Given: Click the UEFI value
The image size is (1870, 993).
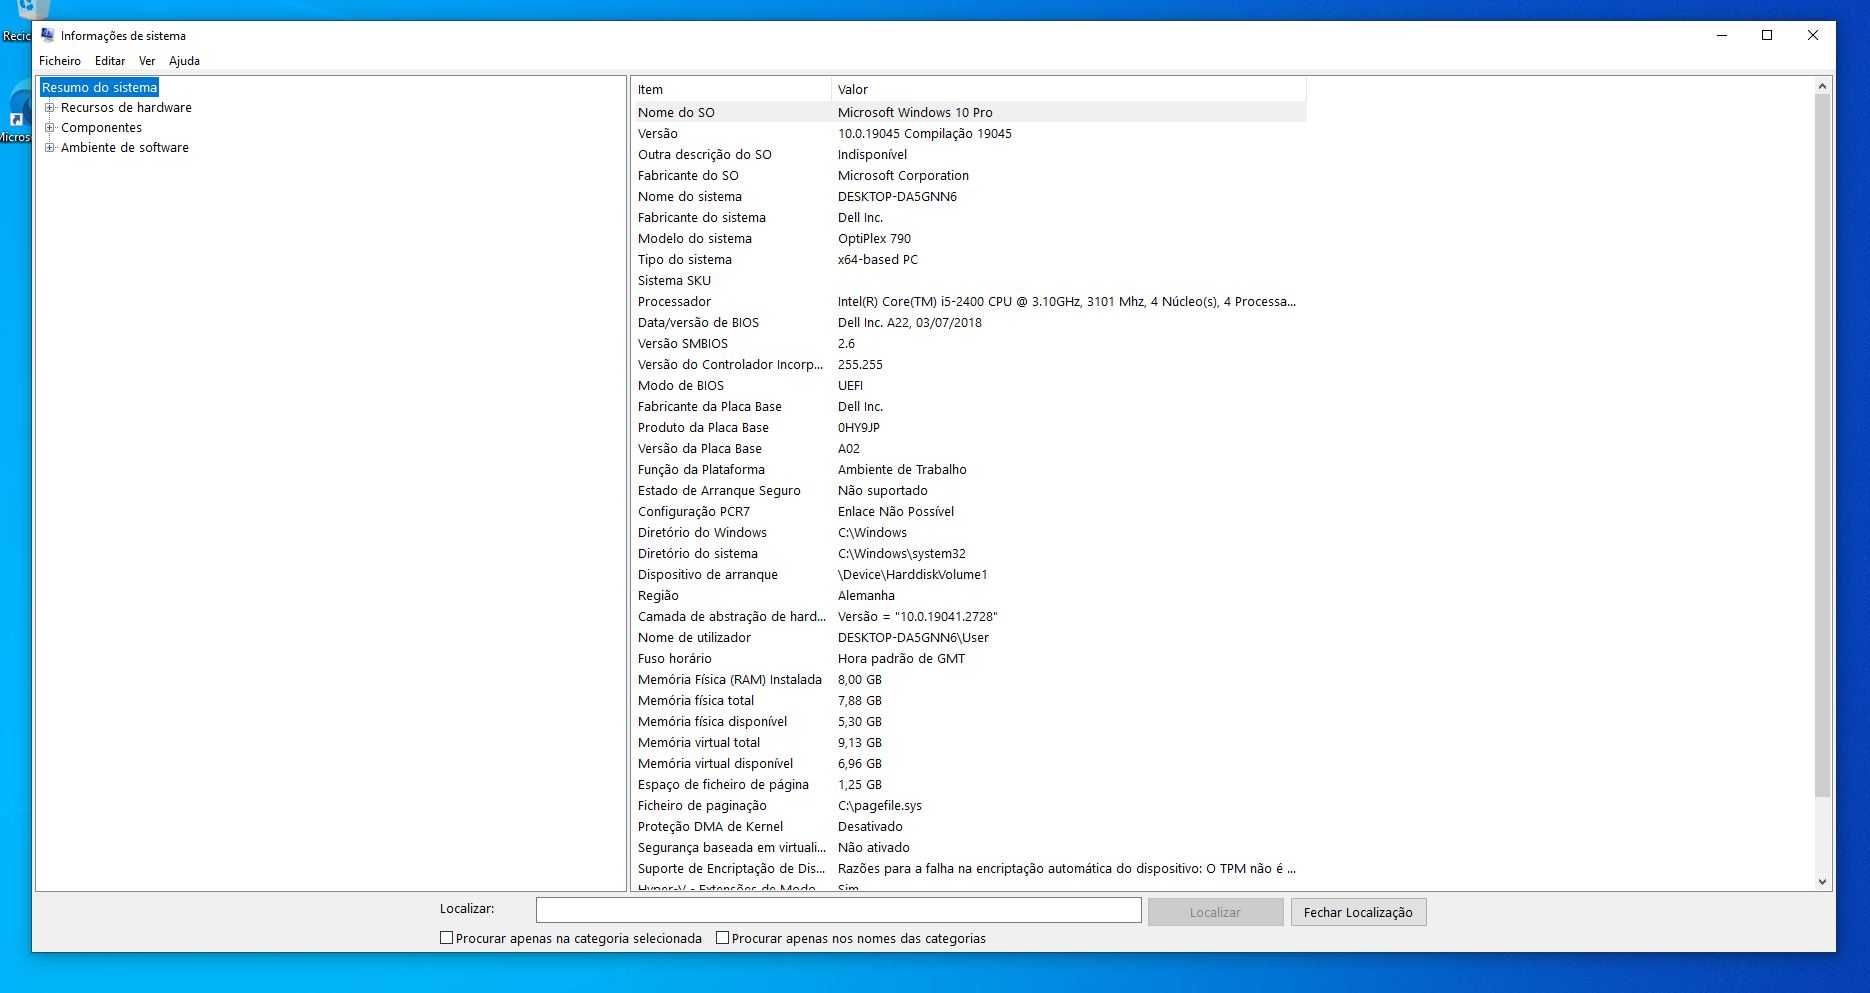Looking at the screenshot, I should click(850, 386).
